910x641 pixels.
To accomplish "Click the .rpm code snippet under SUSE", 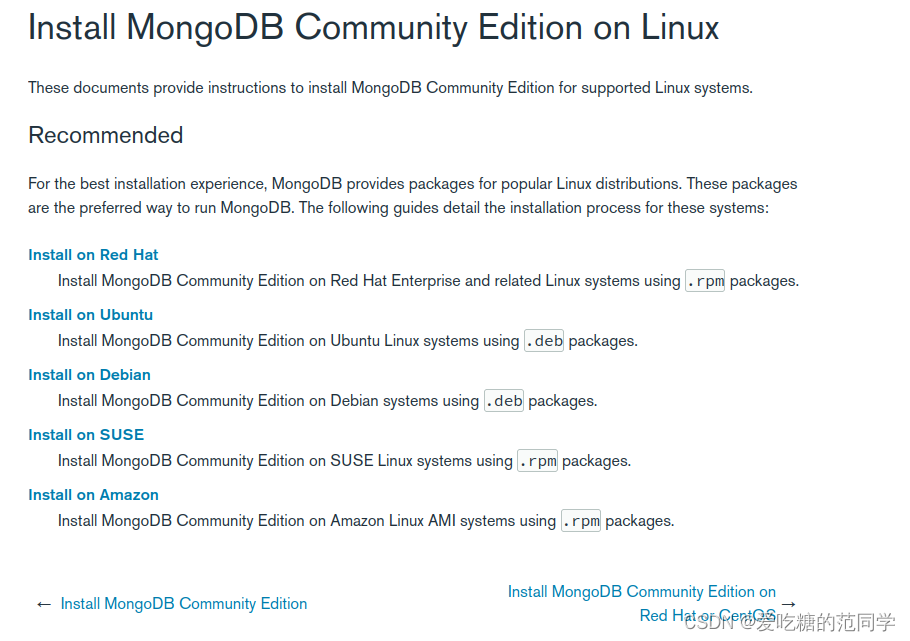I will pyautogui.click(x=537, y=461).
